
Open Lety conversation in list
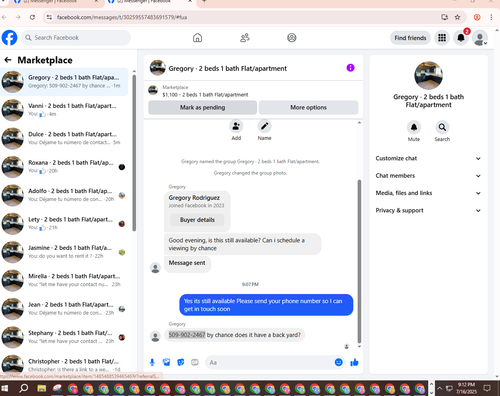pyautogui.click(x=64, y=224)
